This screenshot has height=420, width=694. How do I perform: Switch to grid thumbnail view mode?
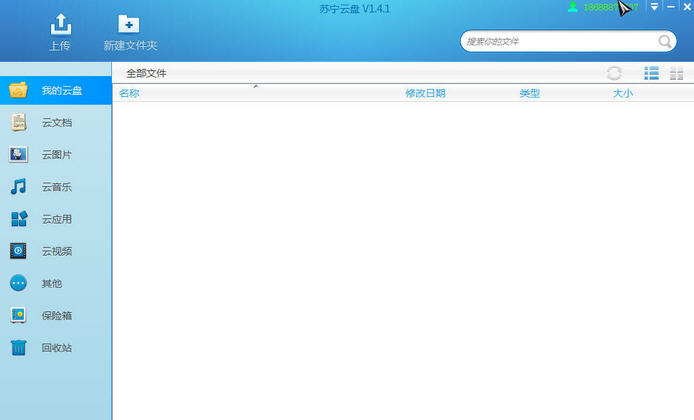coord(677,73)
